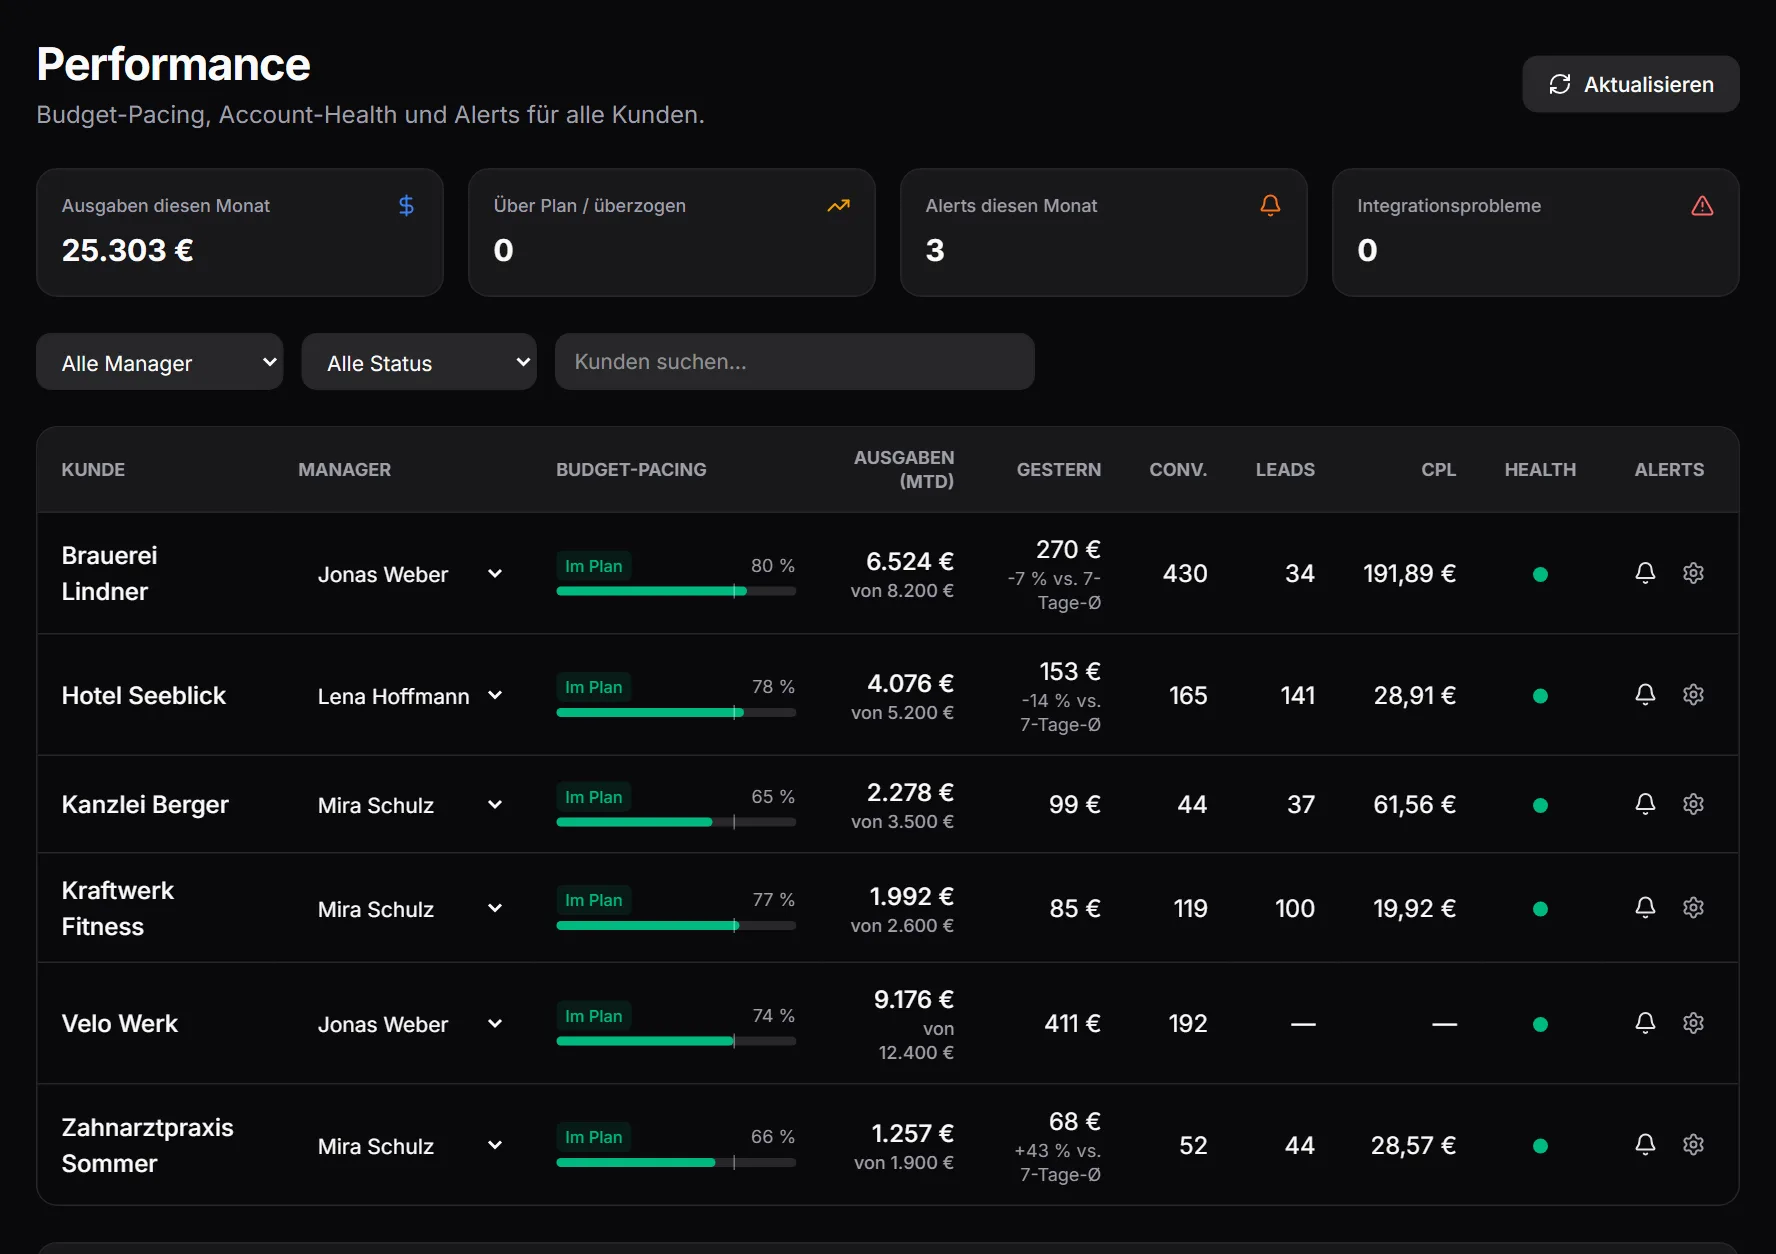This screenshot has width=1776, height=1254.
Task: Click bell icon on Alerts diesen Monat card
Action: pyautogui.click(x=1270, y=205)
